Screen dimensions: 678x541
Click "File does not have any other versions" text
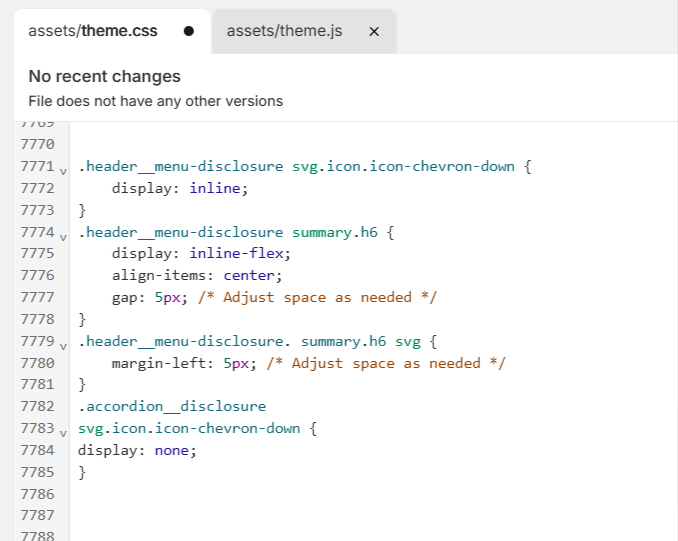point(155,101)
